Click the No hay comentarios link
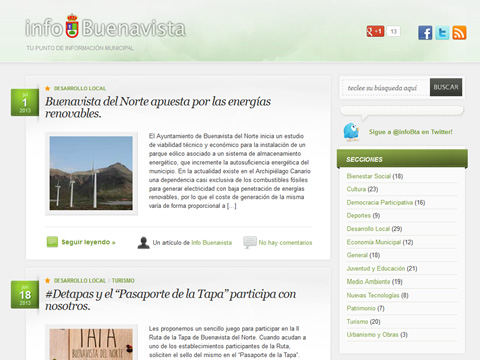Viewport: 480px width, 360px height. click(x=285, y=243)
